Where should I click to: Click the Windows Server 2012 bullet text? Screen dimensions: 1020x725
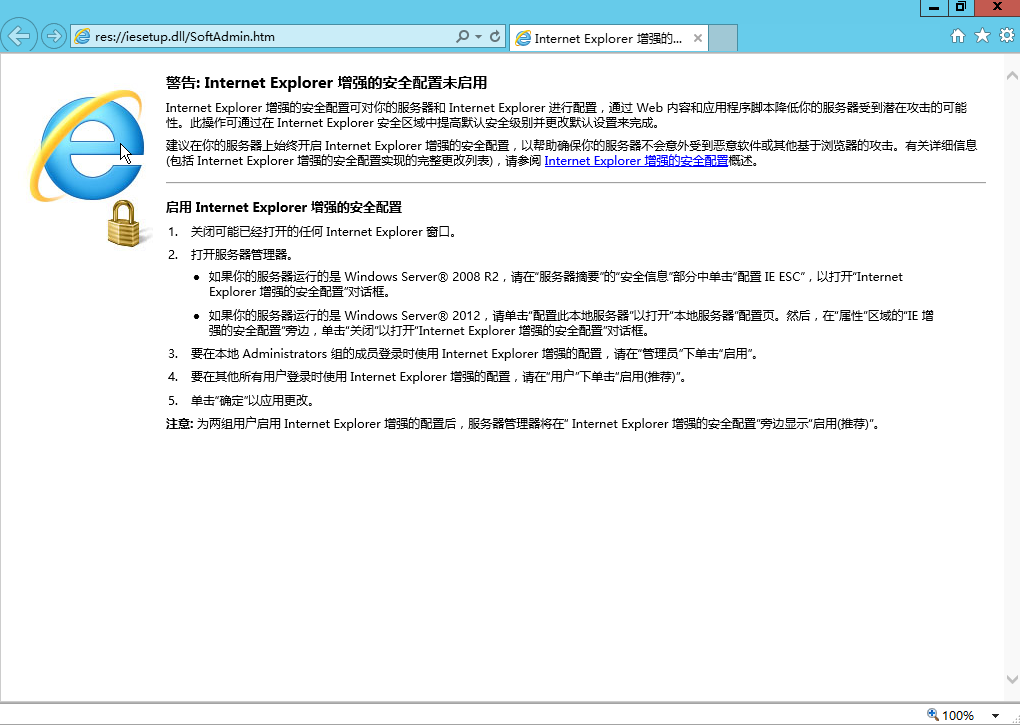(571, 323)
